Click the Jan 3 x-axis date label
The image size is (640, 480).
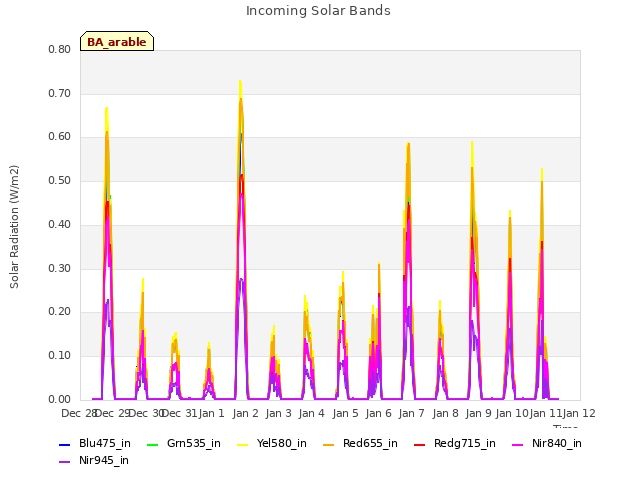(x=278, y=413)
